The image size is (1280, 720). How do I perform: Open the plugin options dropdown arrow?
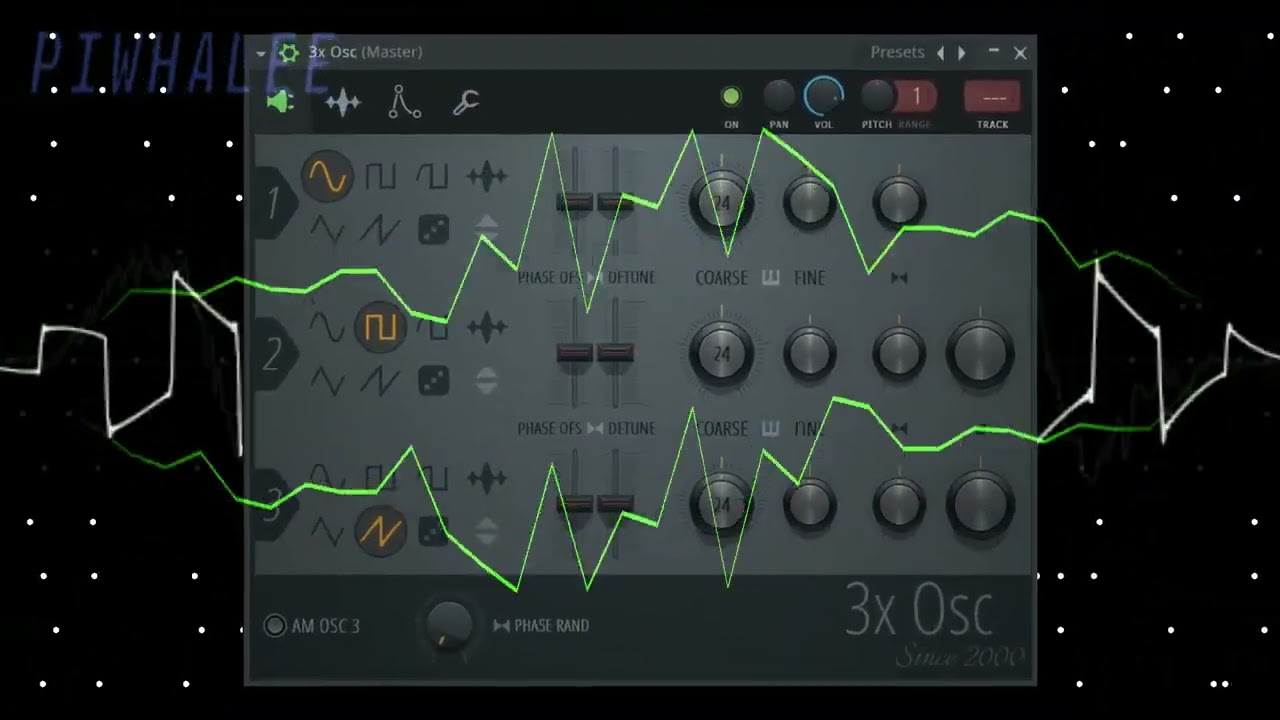[262, 53]
